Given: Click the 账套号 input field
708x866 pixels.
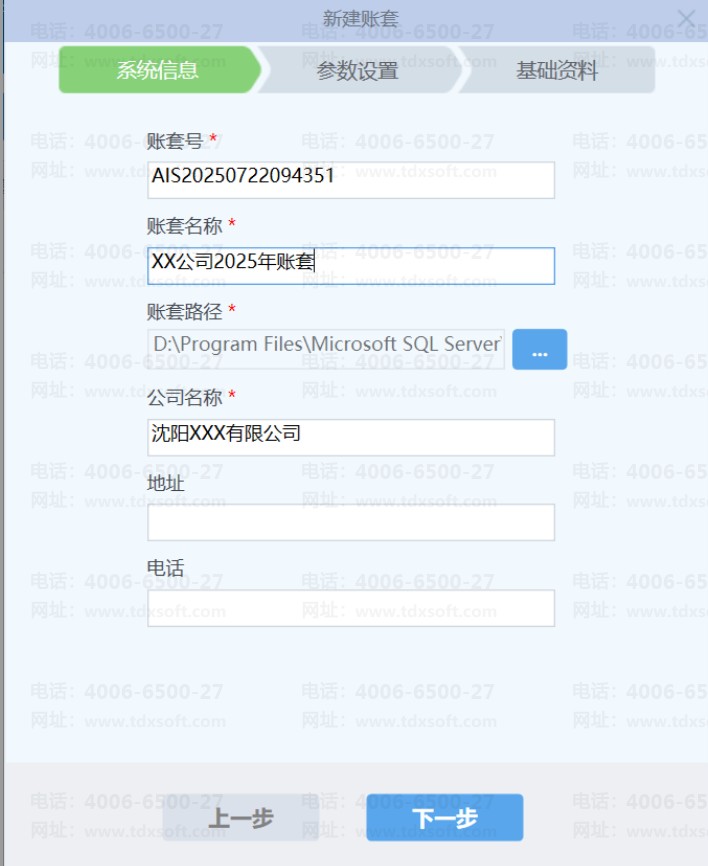Looking at the screenshot, I should point(351,180).
